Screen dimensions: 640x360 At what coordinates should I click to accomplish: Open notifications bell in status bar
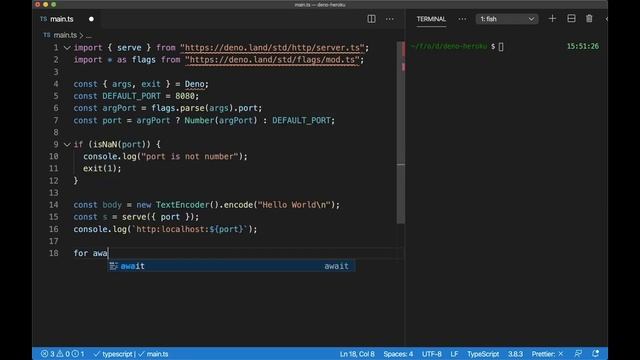coord(596,354)
